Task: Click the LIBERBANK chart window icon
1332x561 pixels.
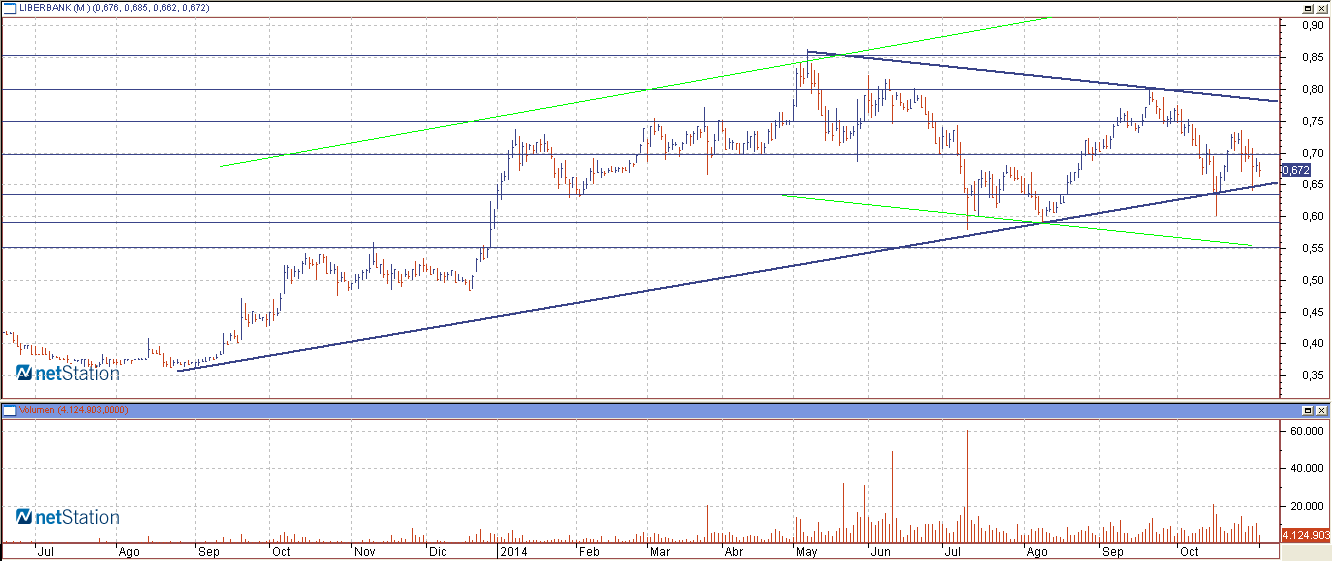Action: pyautogui.click(x=10, y=9)
